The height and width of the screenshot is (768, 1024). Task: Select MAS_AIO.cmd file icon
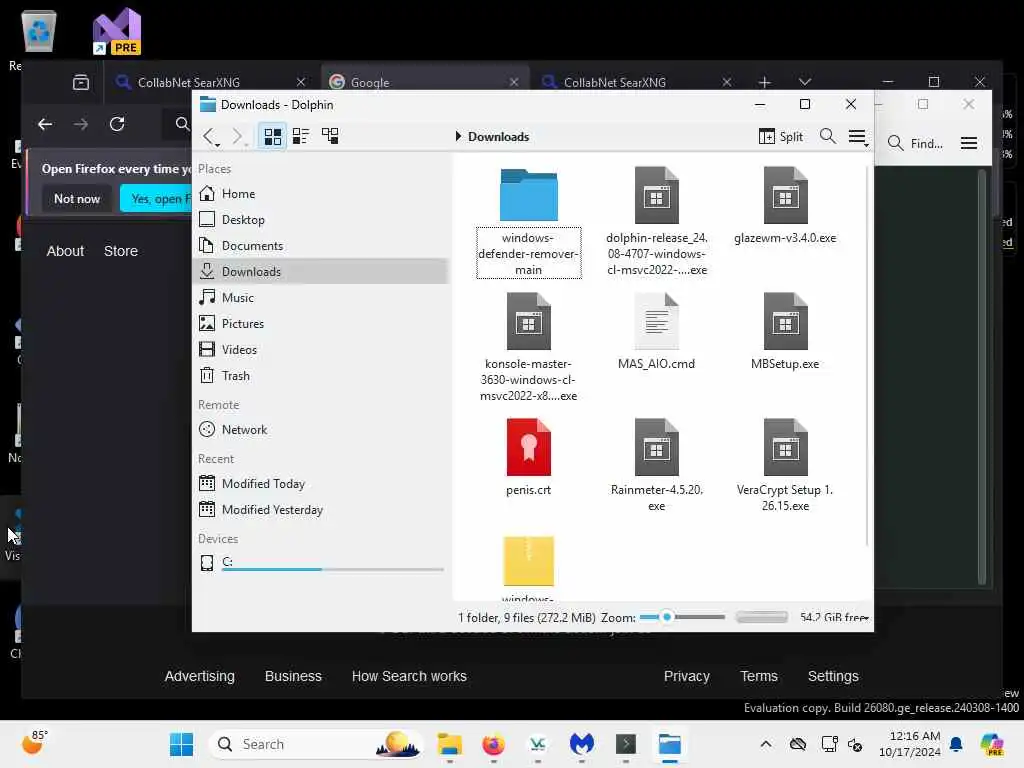[x=656, y=321]
